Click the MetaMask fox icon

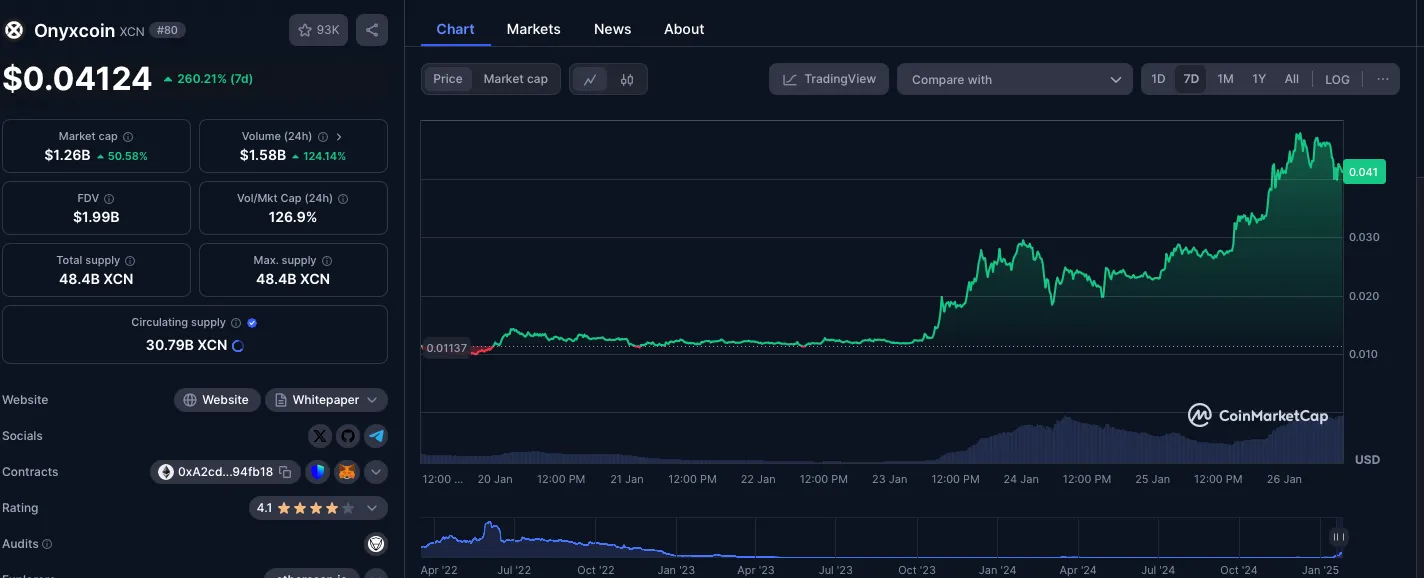(346, 472)
